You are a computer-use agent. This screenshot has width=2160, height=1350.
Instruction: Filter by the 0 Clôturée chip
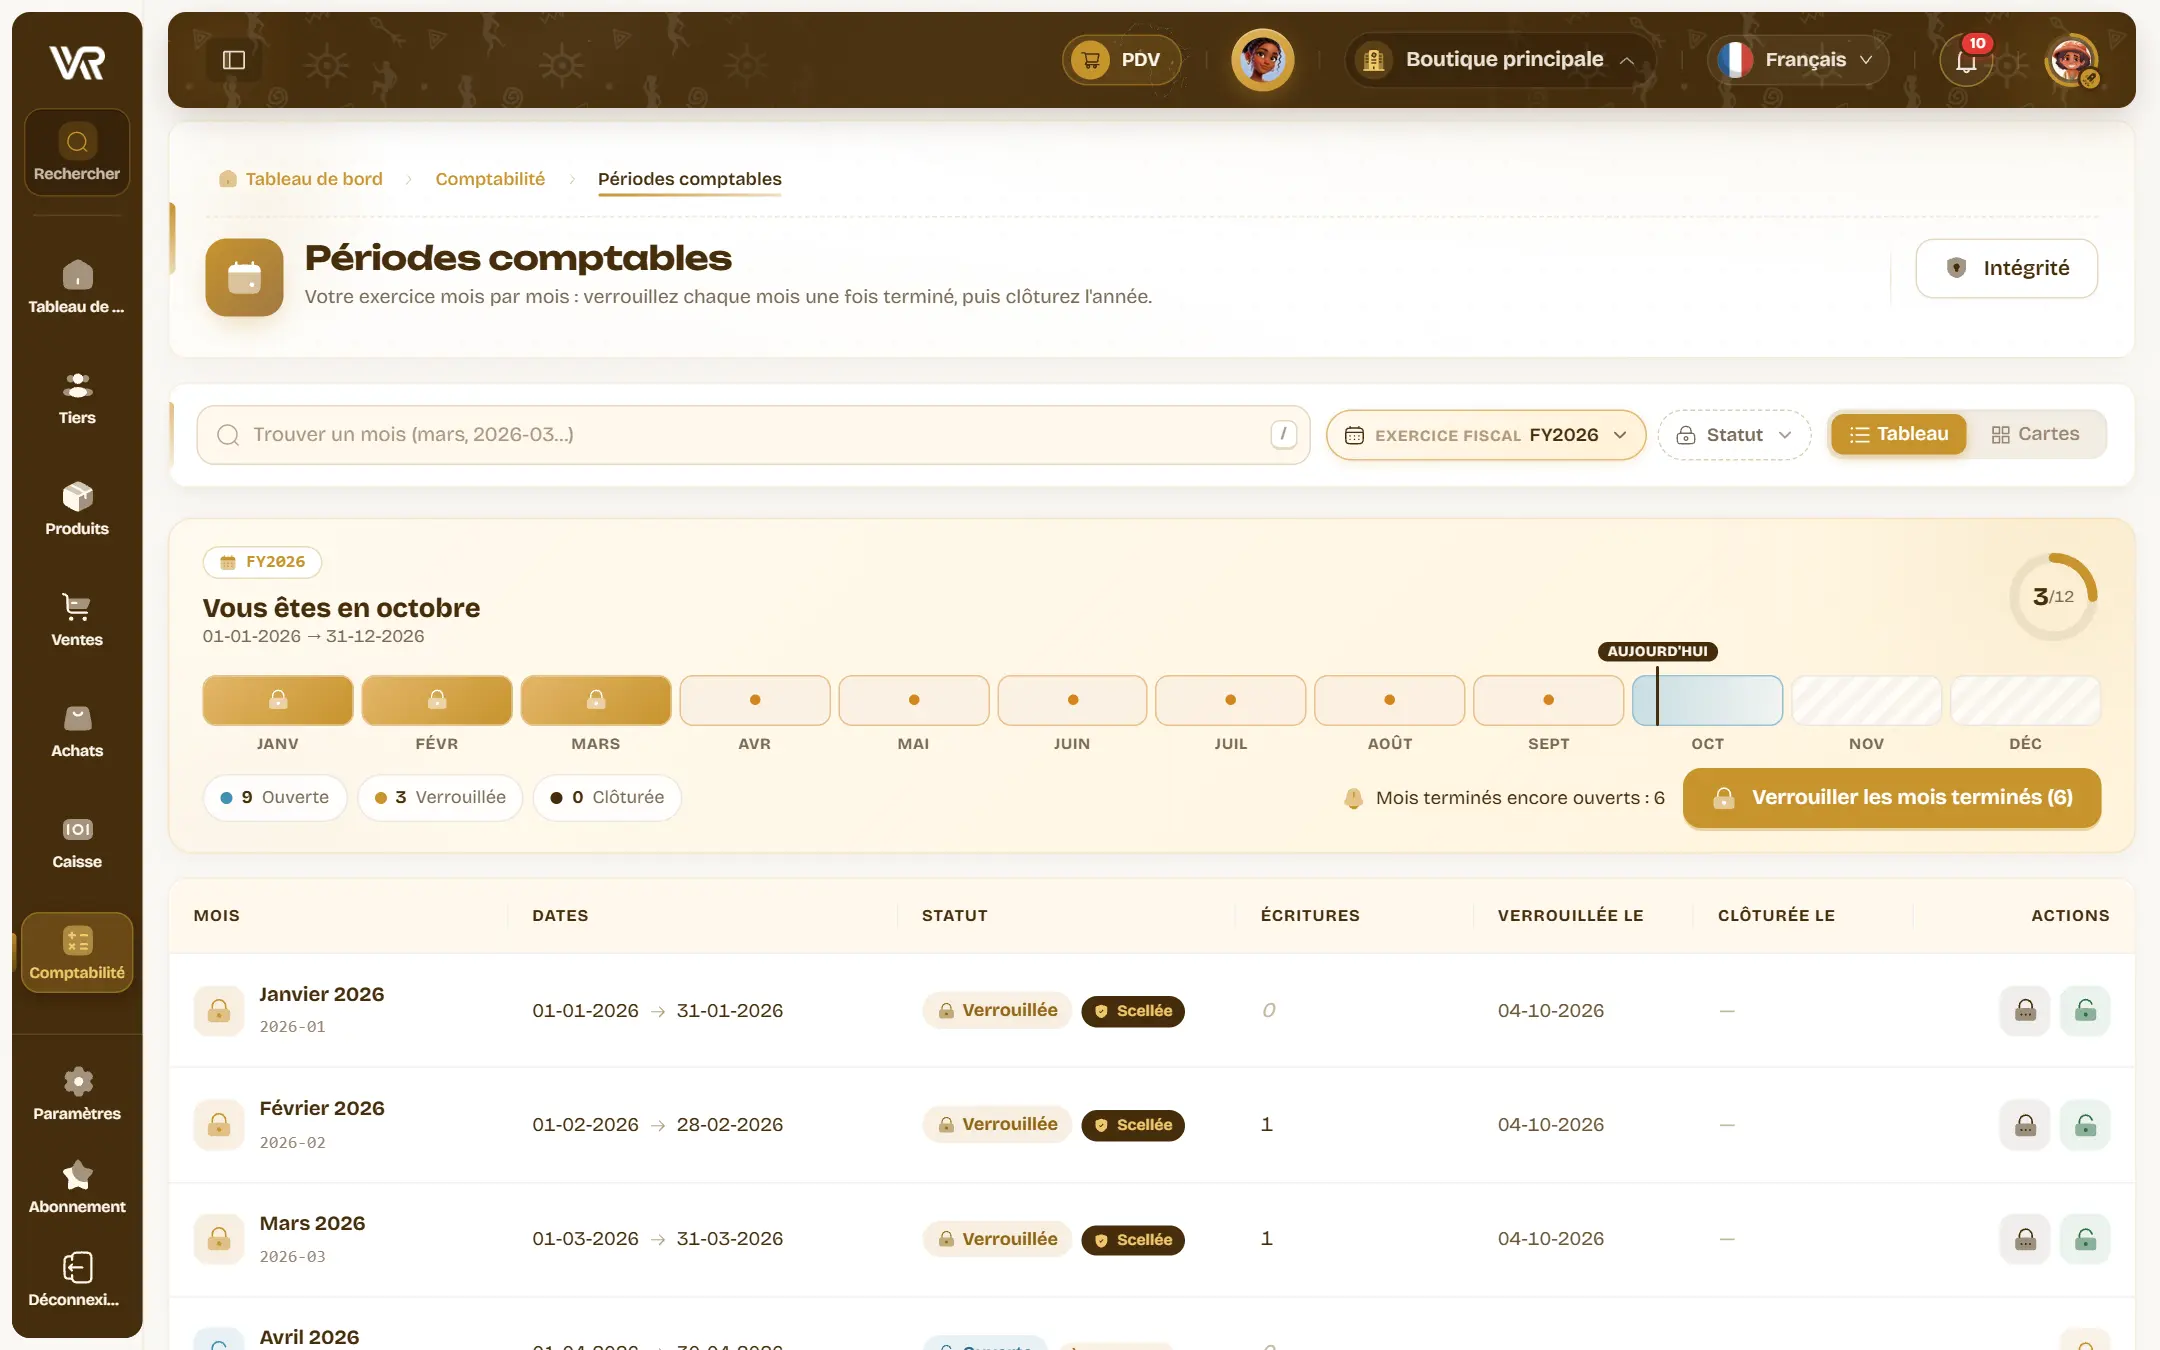[x=607, y=798]
